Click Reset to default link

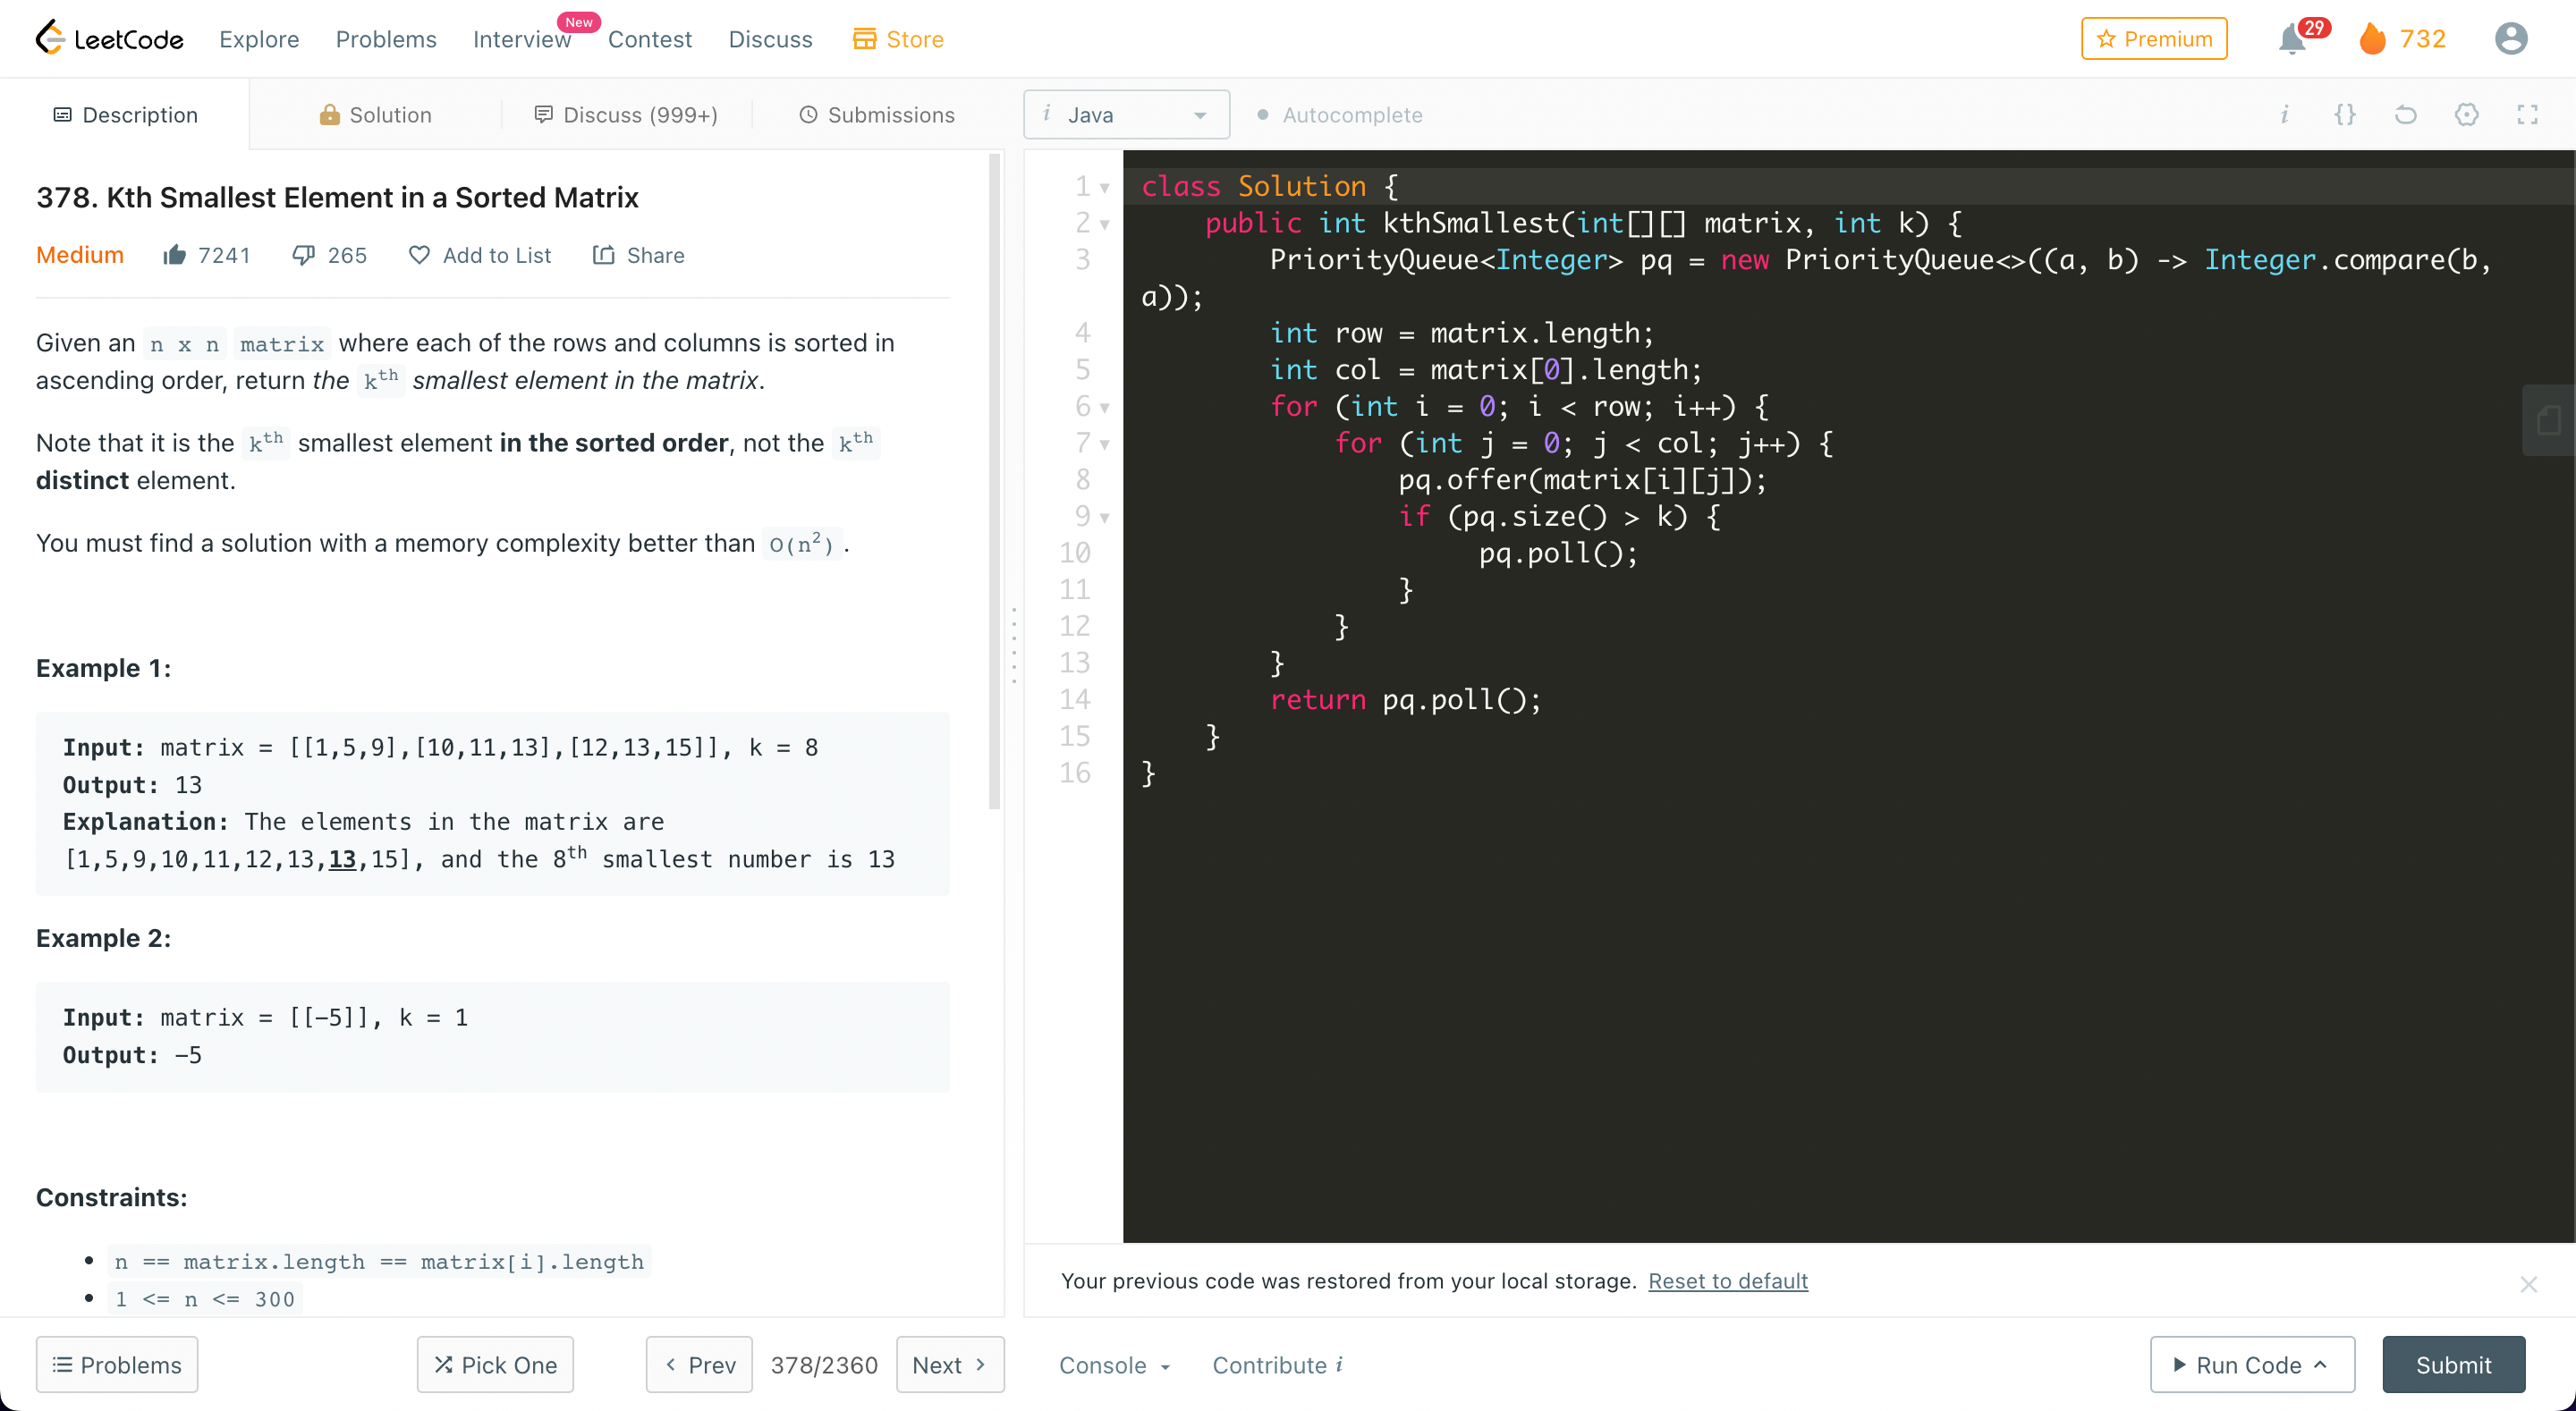(1727, 1281)
